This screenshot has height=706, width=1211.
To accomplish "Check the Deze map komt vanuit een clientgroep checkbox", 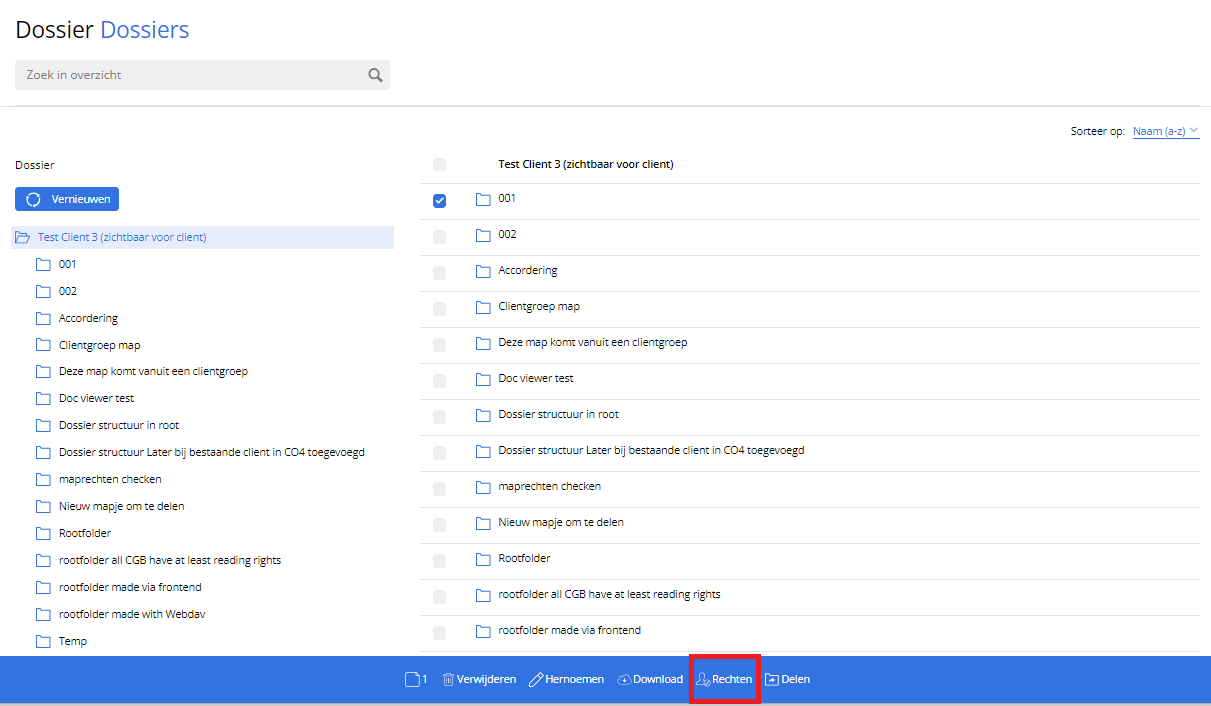I will (x=439, y=345).
